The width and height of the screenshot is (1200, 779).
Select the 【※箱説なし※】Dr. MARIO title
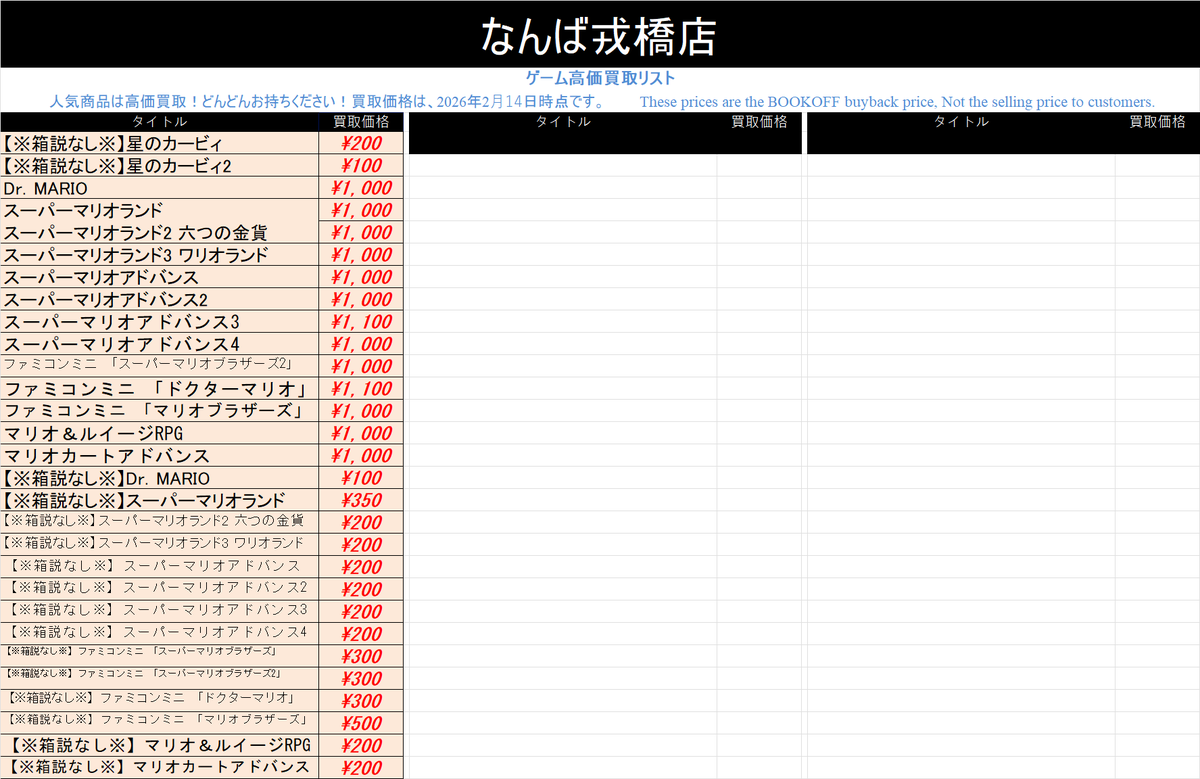coord(160,478)
